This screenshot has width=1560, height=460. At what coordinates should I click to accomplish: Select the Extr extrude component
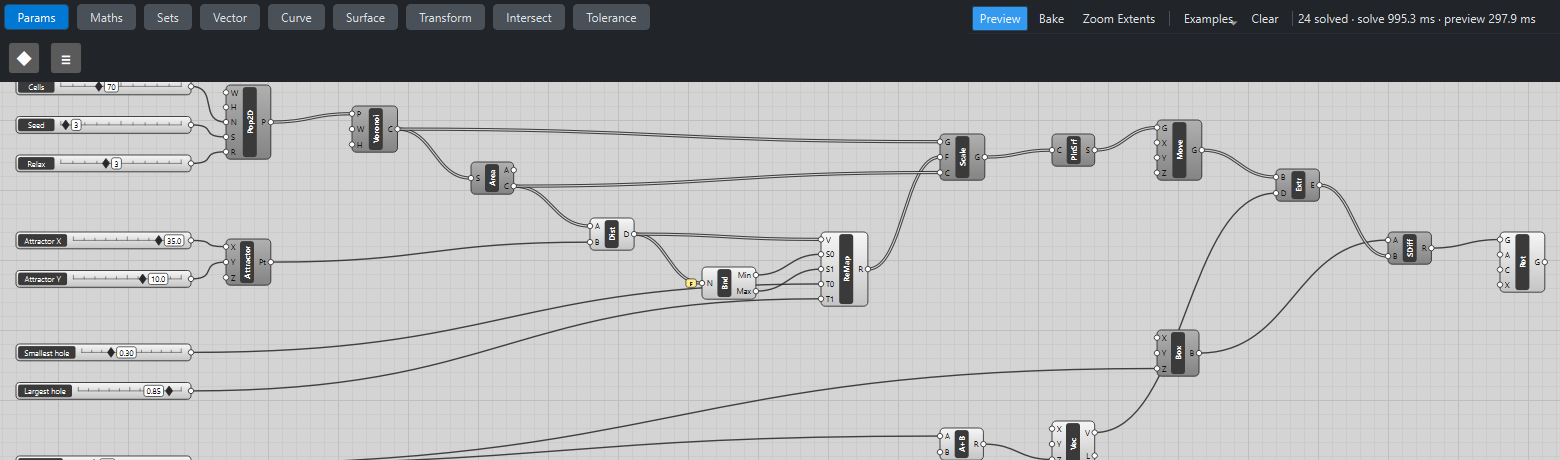[1298, 185]
